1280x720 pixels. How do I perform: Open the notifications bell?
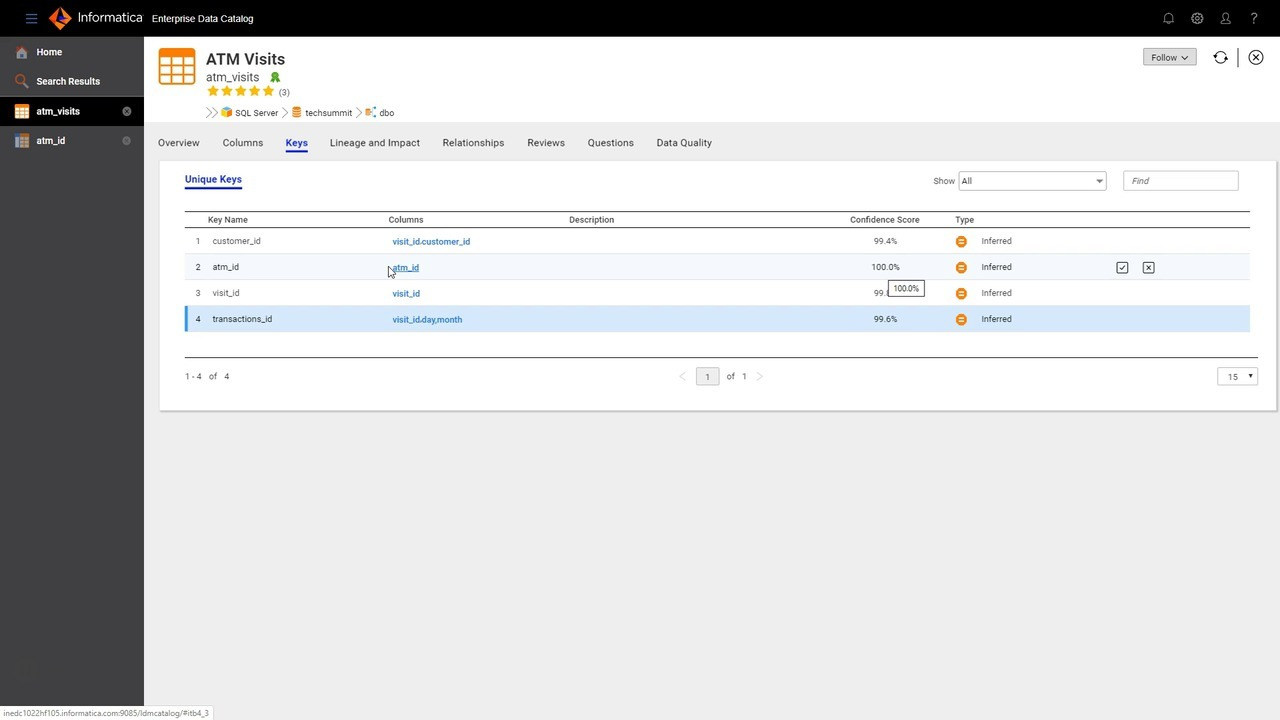1168,18
